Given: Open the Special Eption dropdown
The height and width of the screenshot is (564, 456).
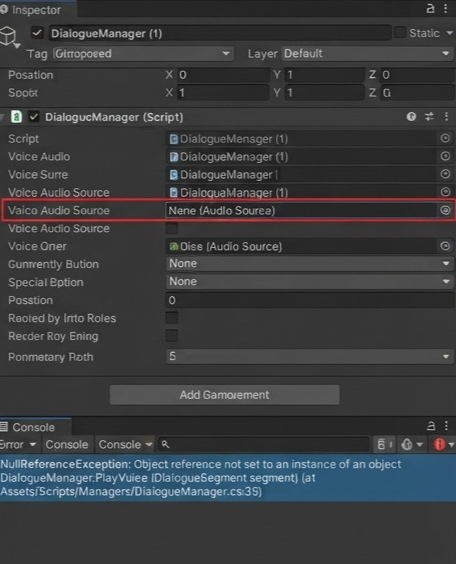Looking at the screenshot, I should [310, 282].
